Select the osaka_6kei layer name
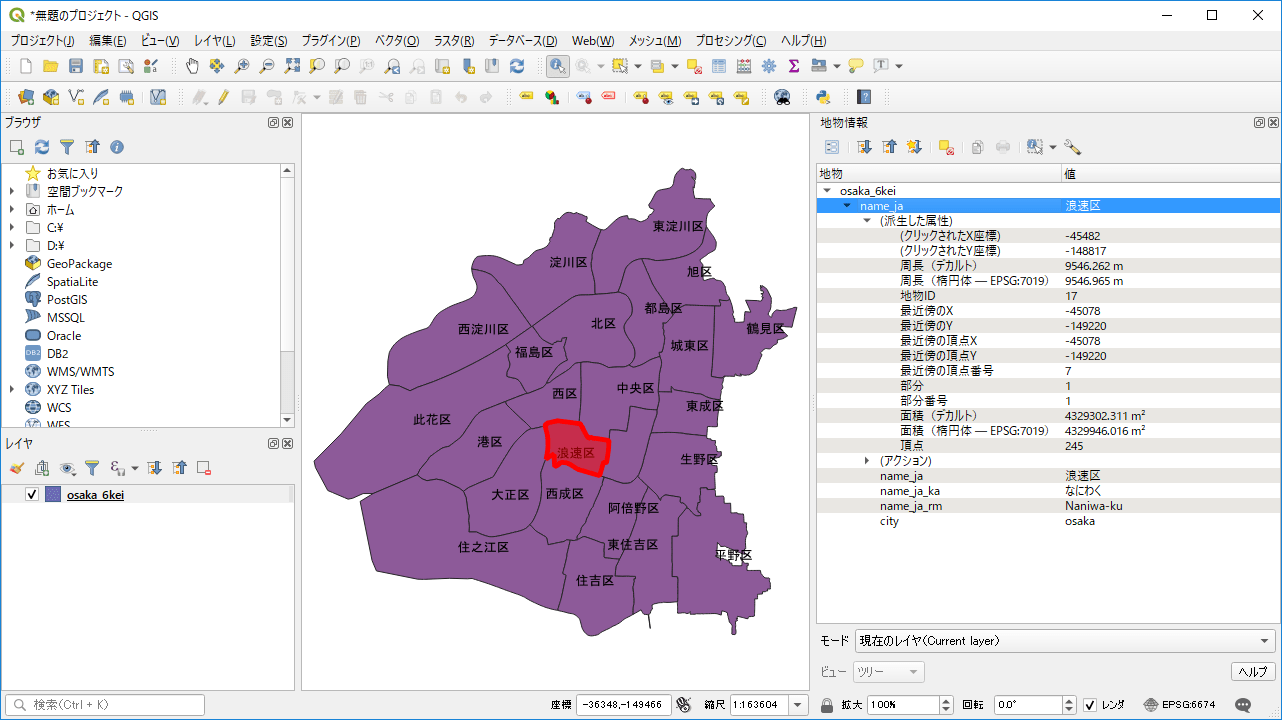 95,495
